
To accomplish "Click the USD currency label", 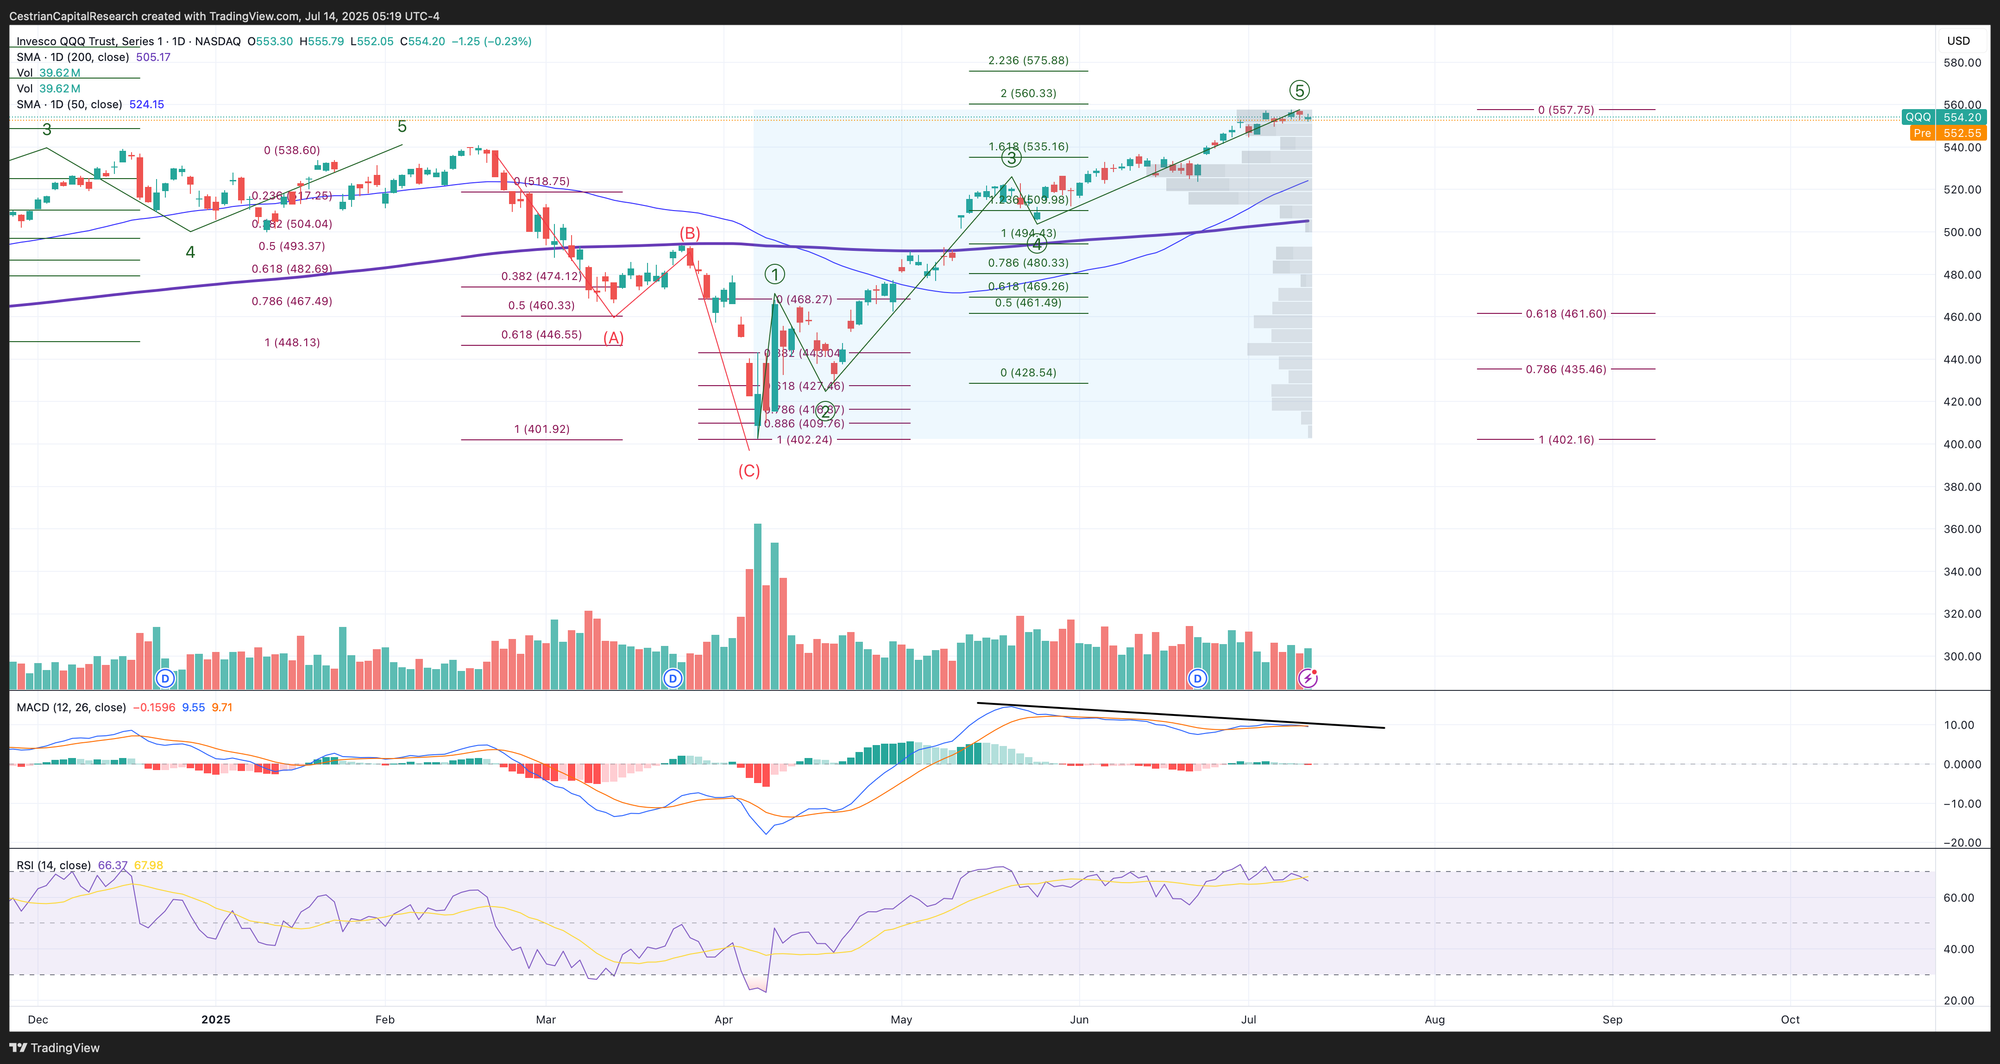I will point(1958,41).
